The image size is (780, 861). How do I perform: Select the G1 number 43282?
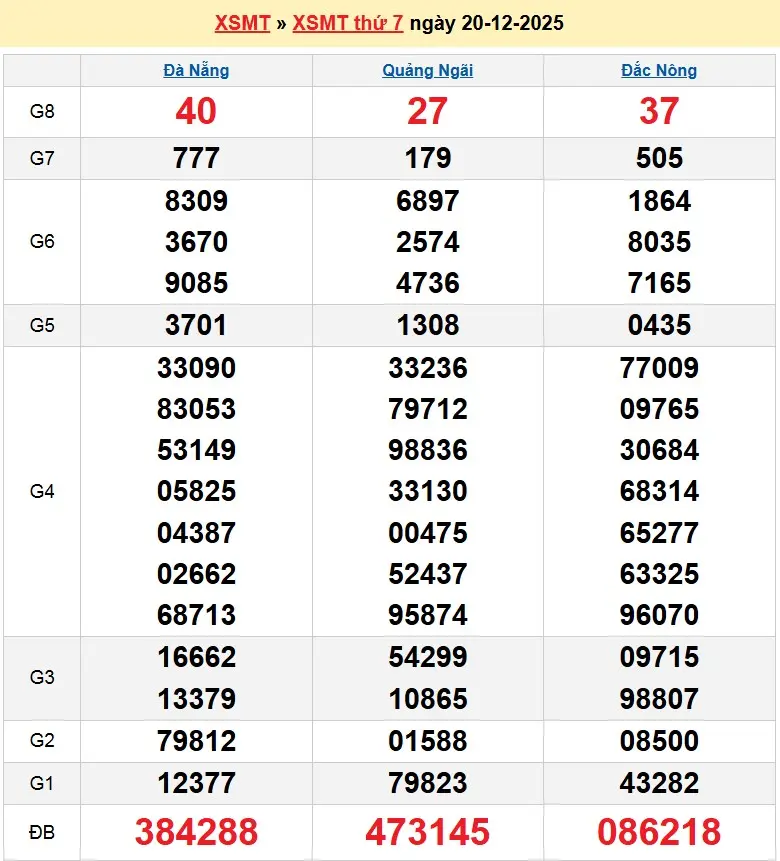point(659,783)
